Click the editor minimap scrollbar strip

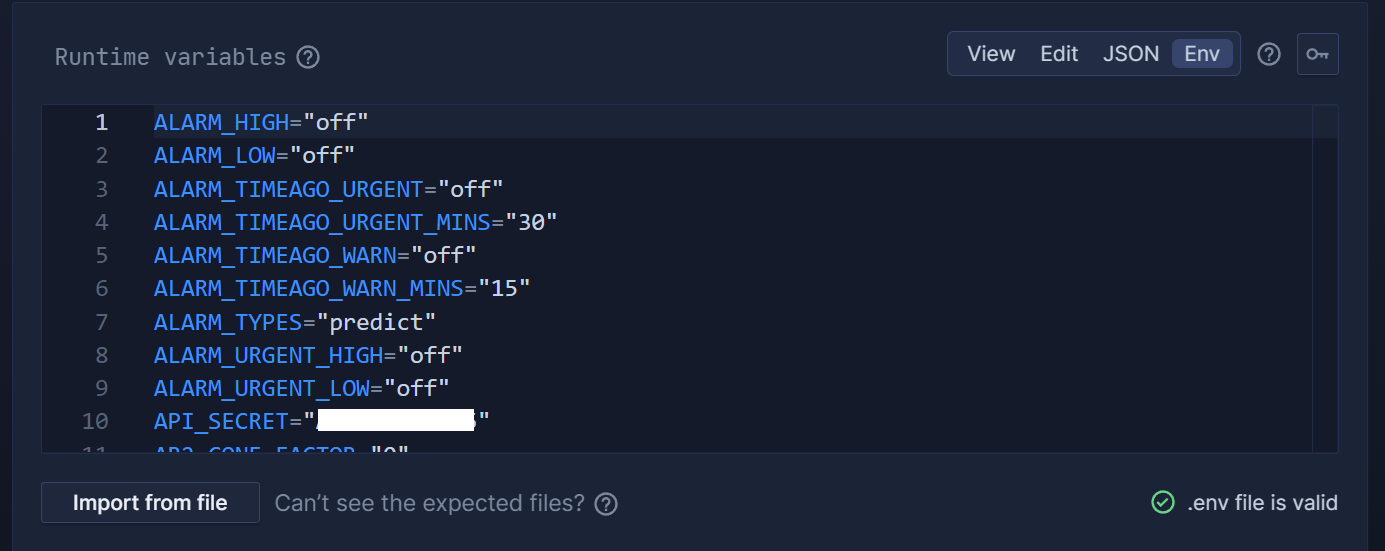pos(1325,278)
